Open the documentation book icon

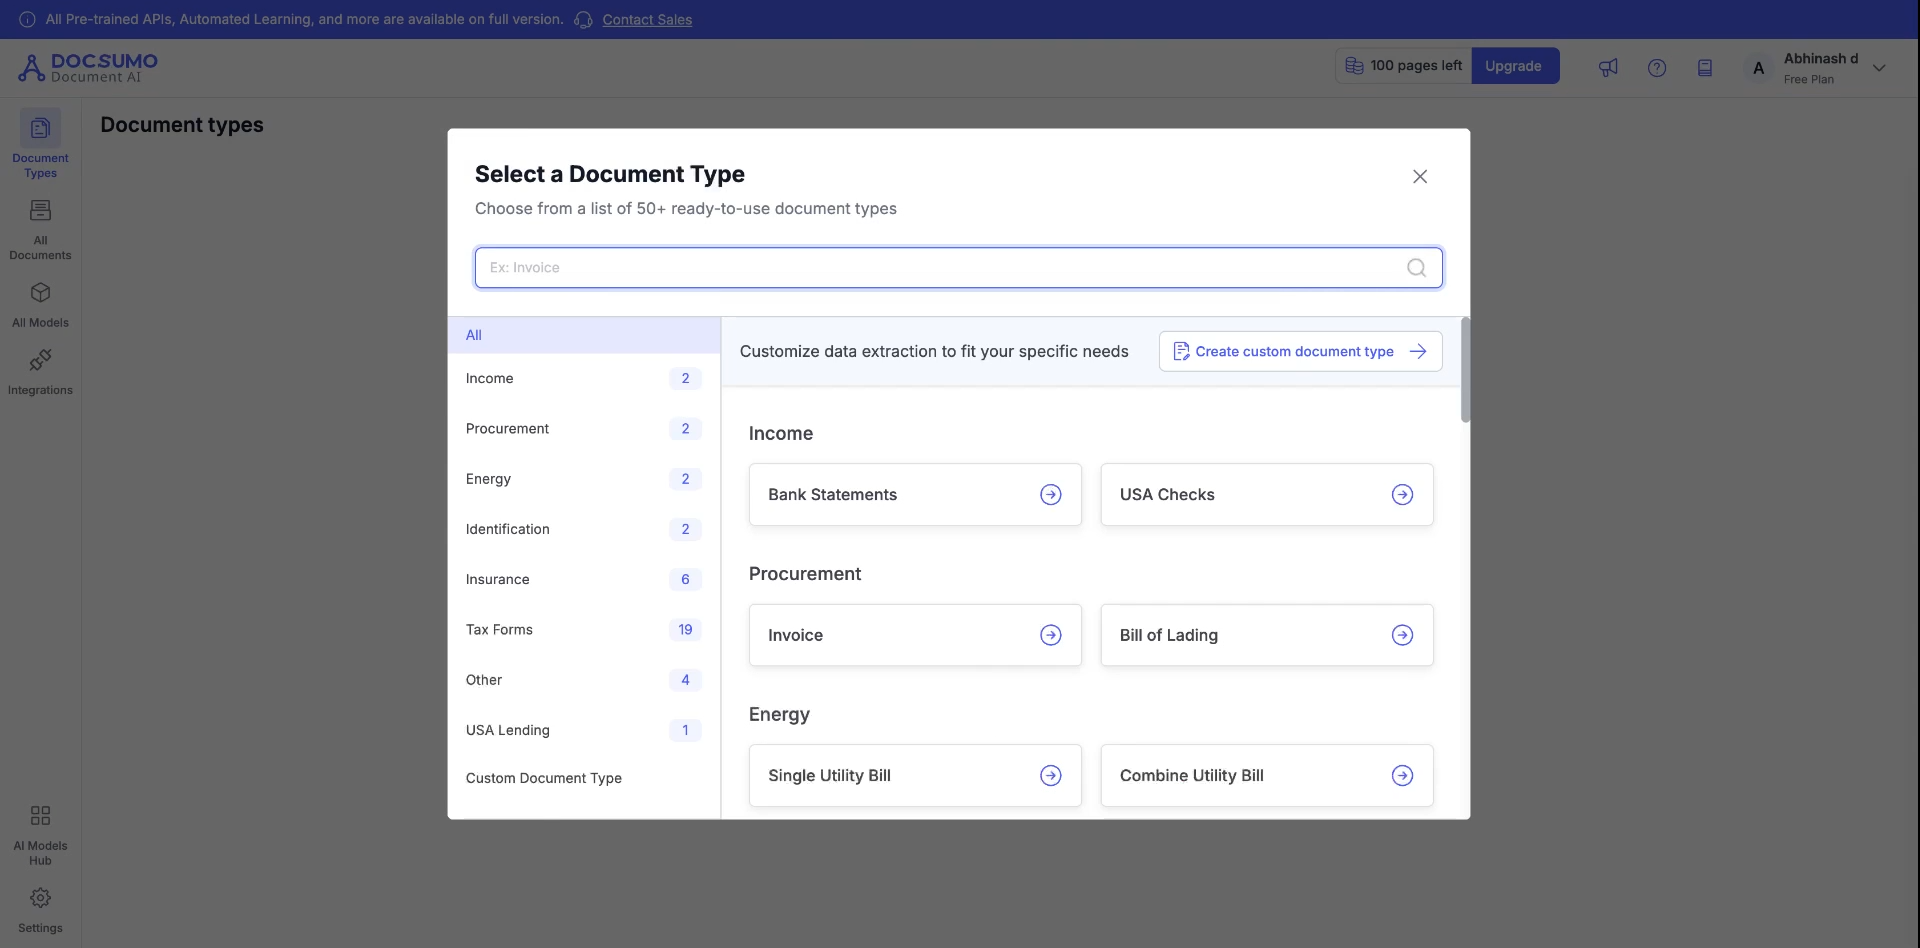click(x=1705, y=68)
